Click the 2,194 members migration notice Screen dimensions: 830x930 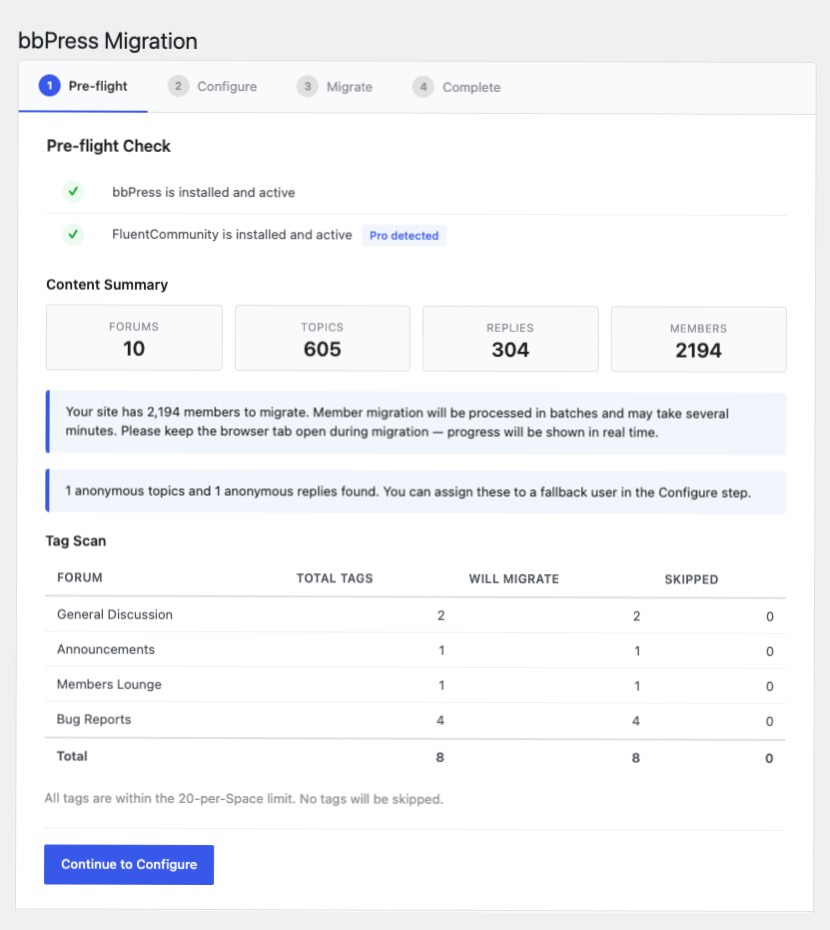(416, 423)
